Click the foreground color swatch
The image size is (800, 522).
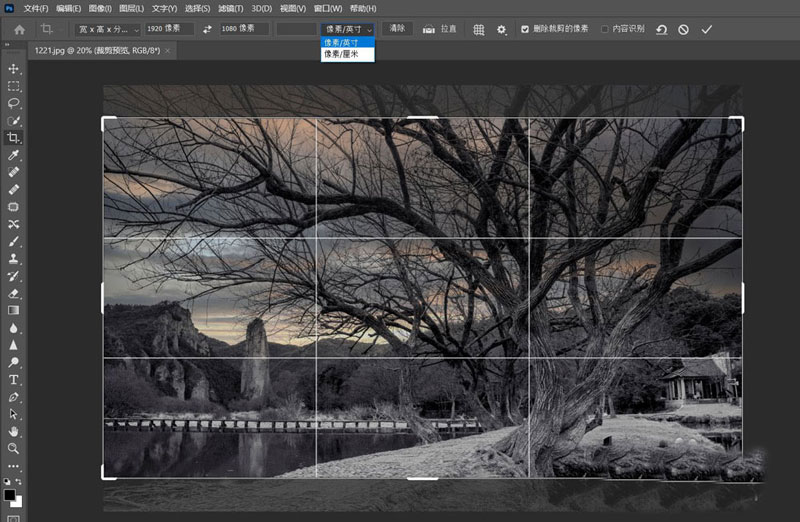10,494
